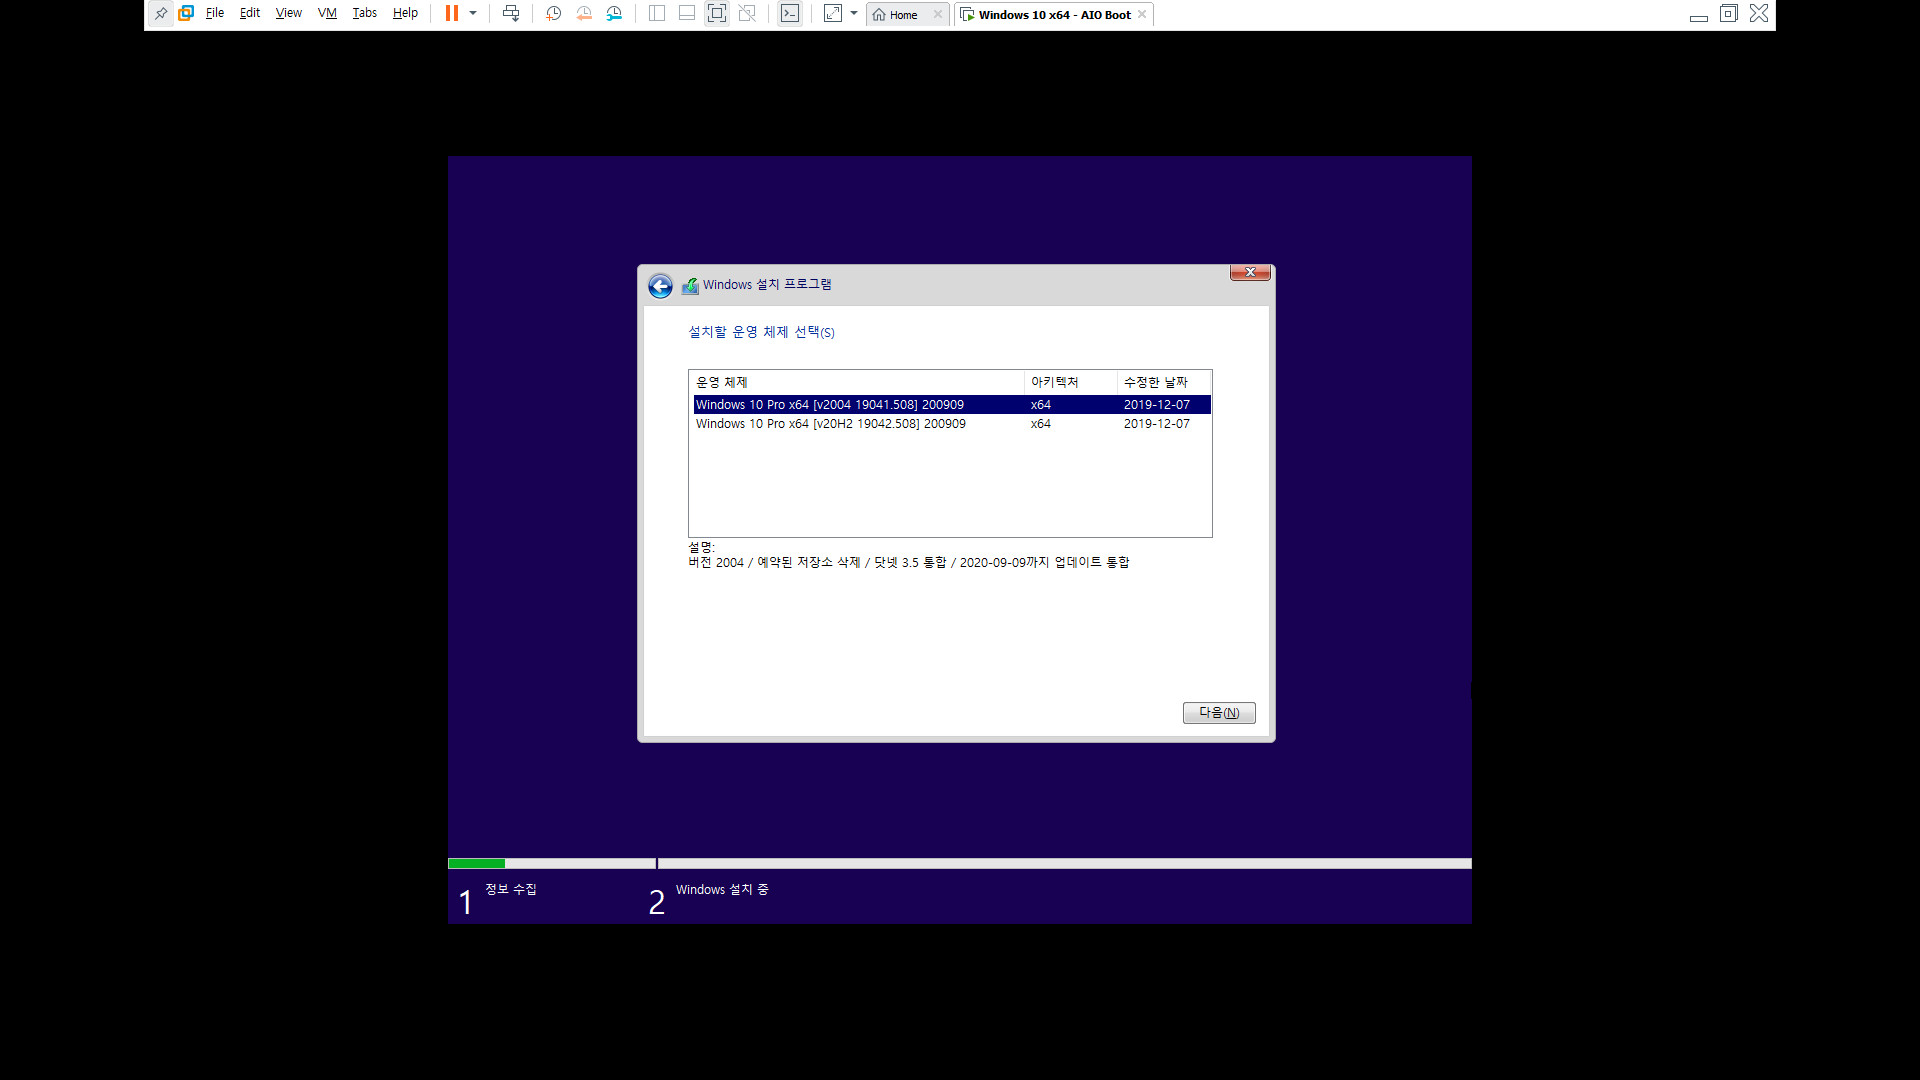The width and height of the screenshot is (1920, 1080).
Task: Send Ctrl+Alt+Del to the VM
Action: (511, 14)
